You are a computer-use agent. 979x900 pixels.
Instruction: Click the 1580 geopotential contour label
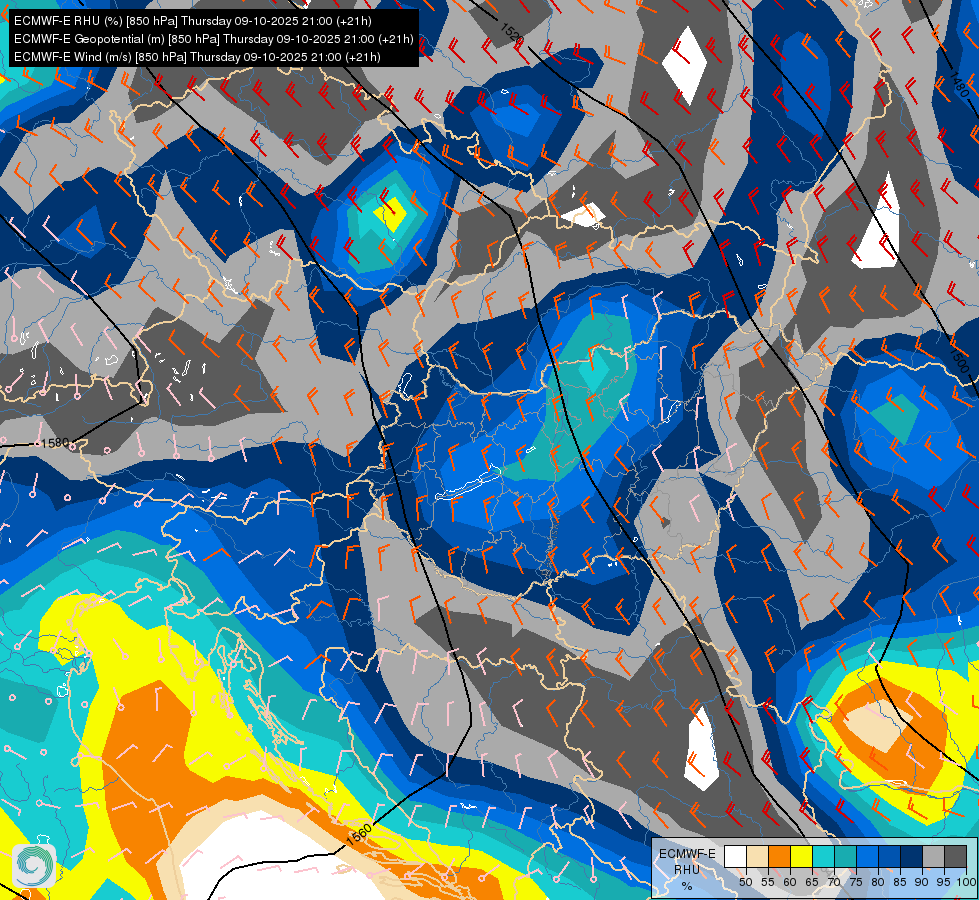pyautogui.click(x=54, y=443)
